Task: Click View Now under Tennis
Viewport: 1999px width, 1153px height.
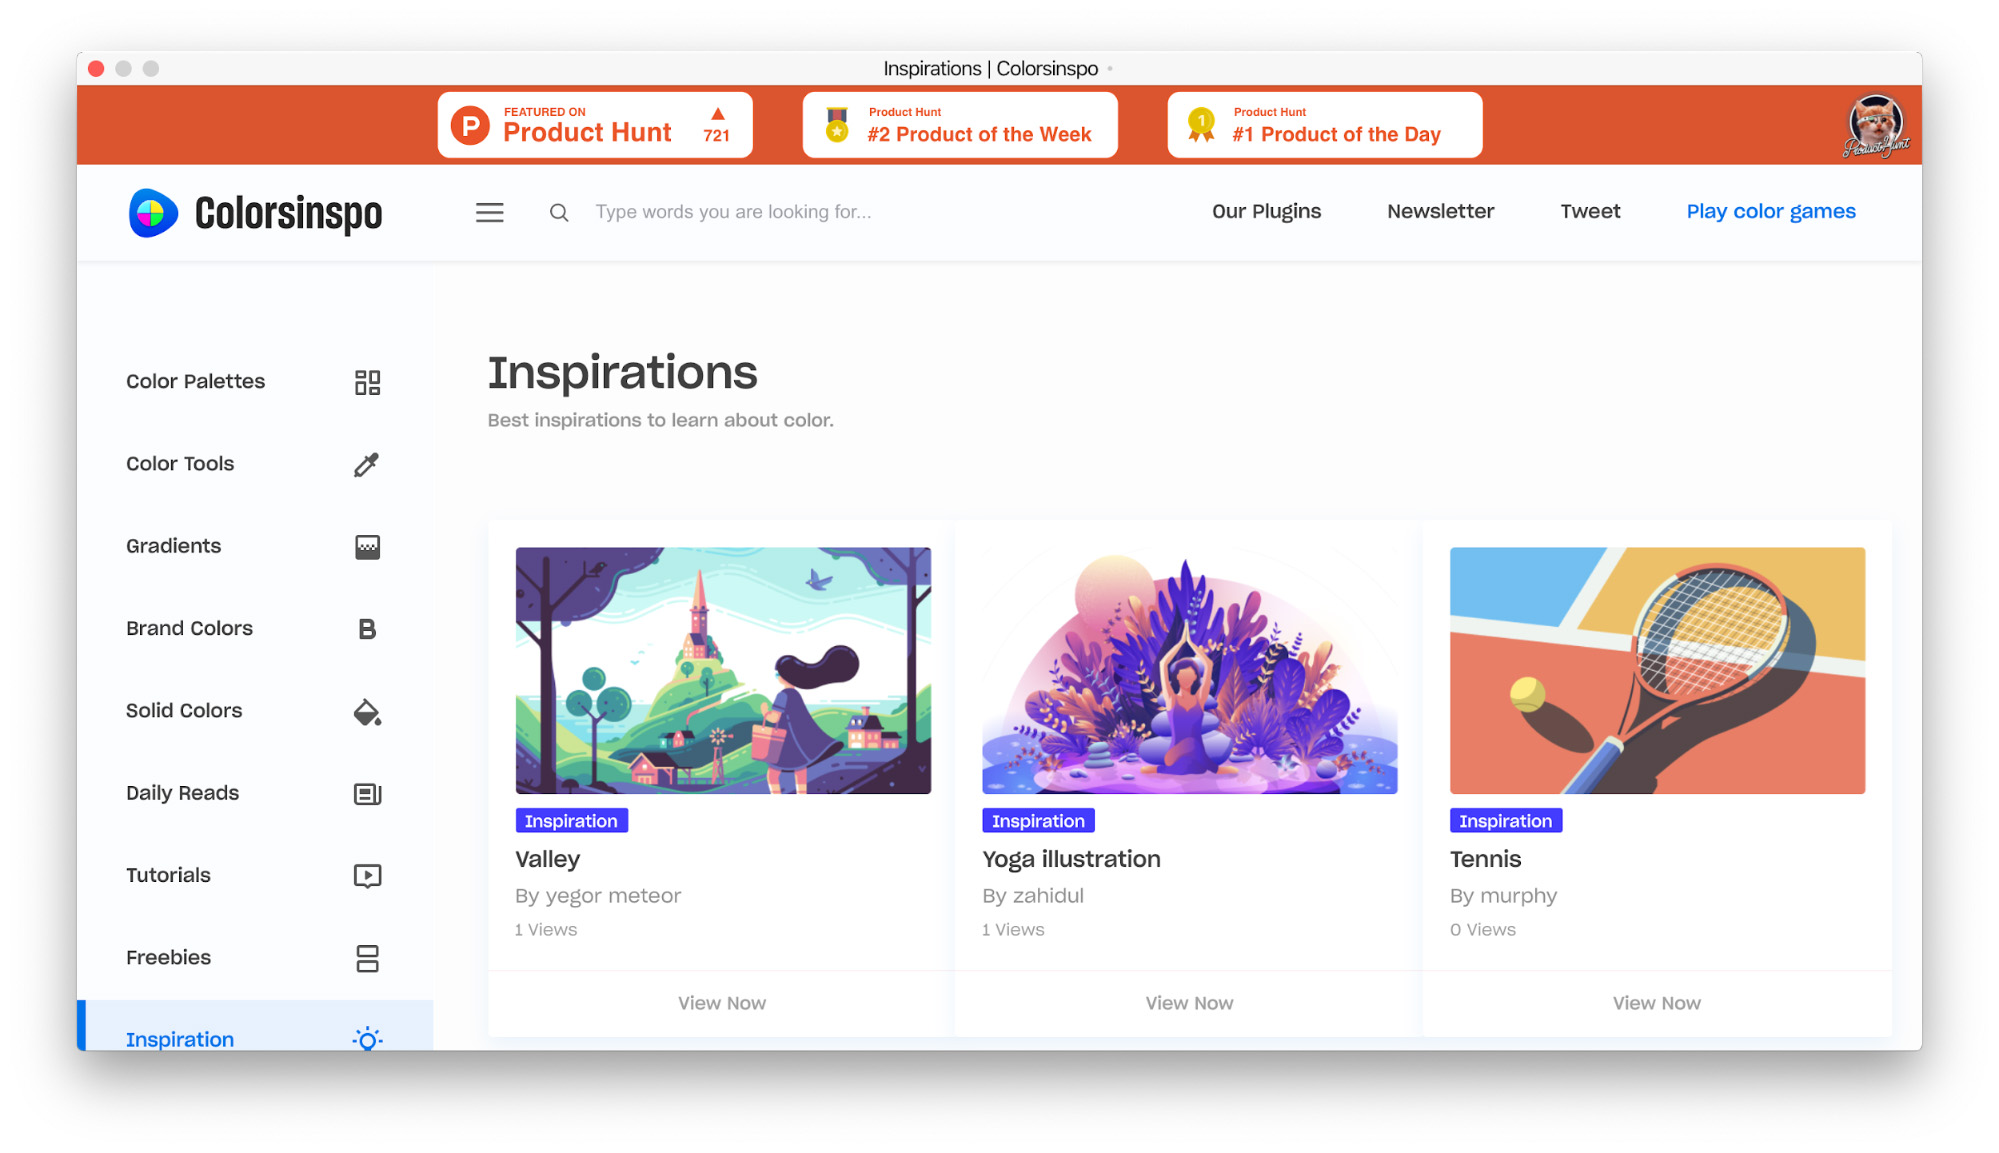Action: (x=1656, y=1003)
